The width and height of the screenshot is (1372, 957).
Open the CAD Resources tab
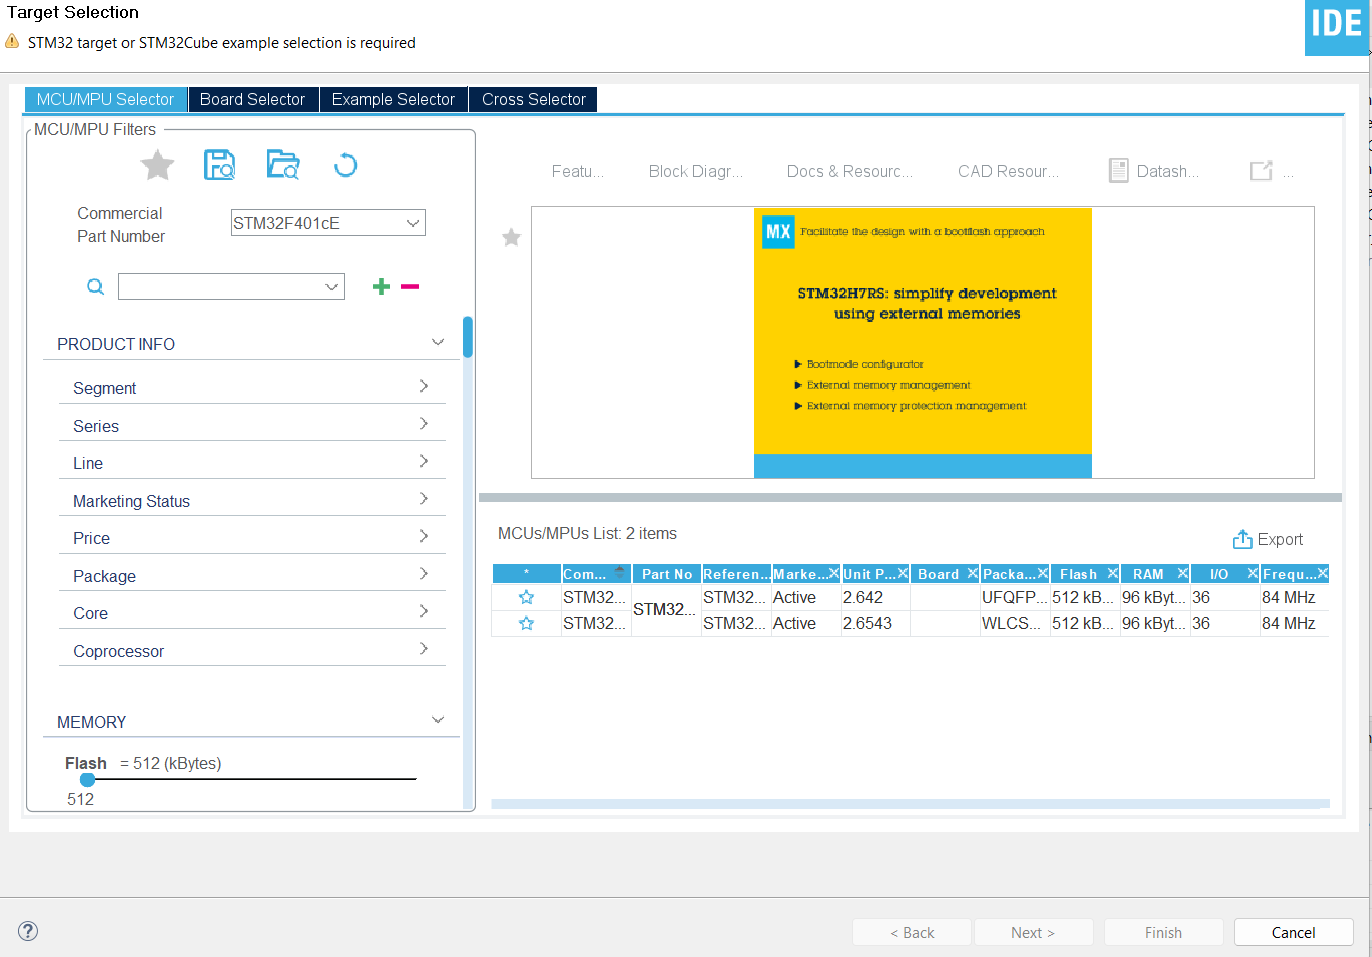click(1008, 171)
